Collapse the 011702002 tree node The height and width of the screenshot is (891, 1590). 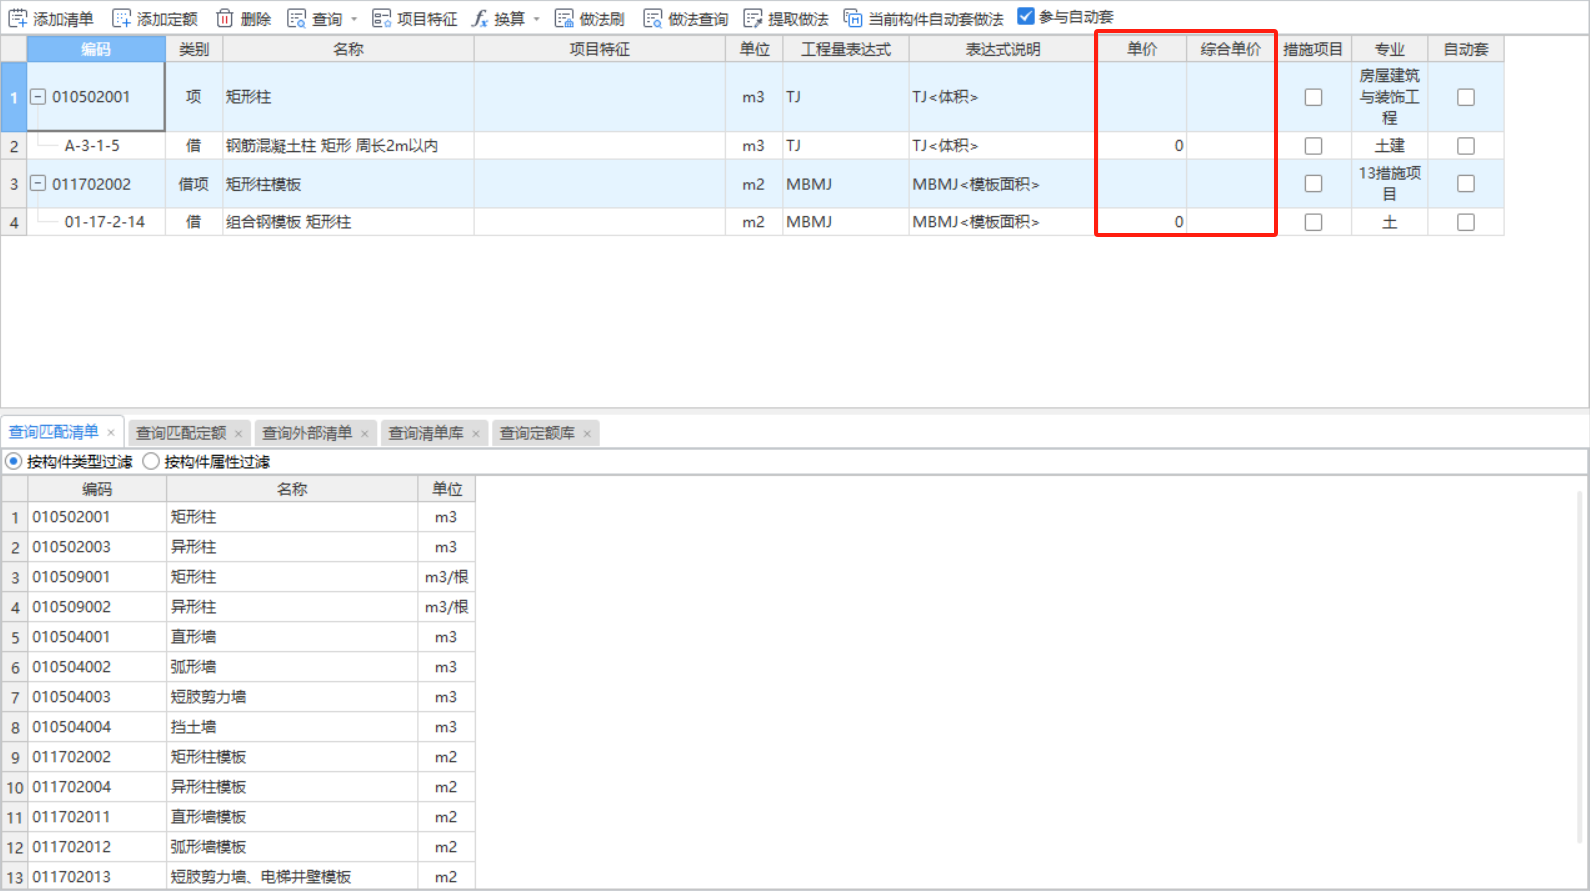click(x=38, y=184)
